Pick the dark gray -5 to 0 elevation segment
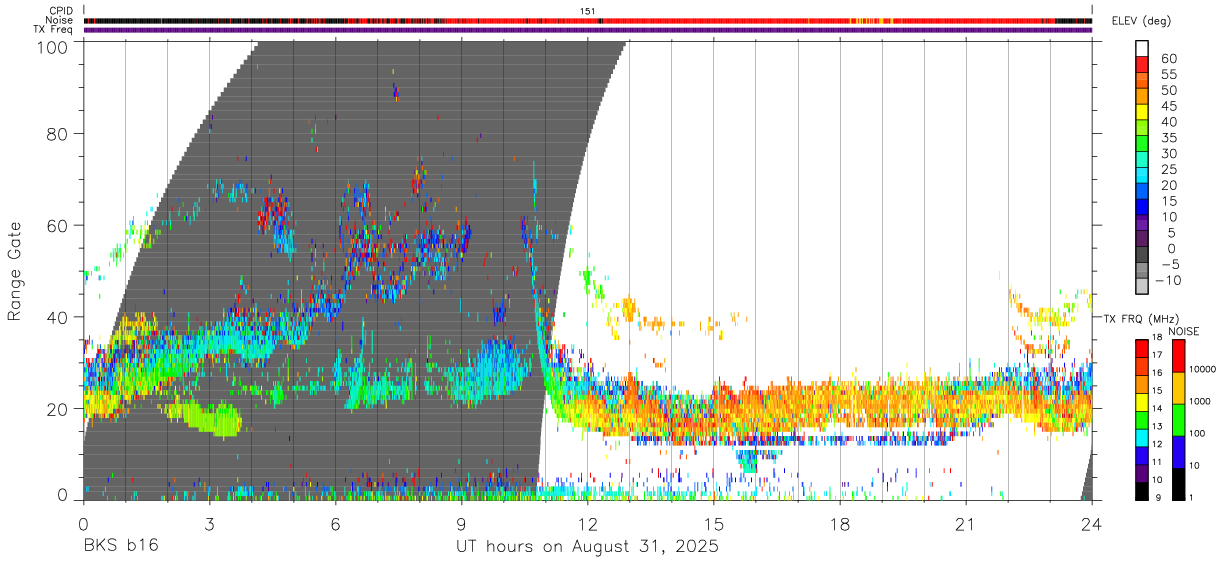The image size is (1228, 567). (1142, 256)
